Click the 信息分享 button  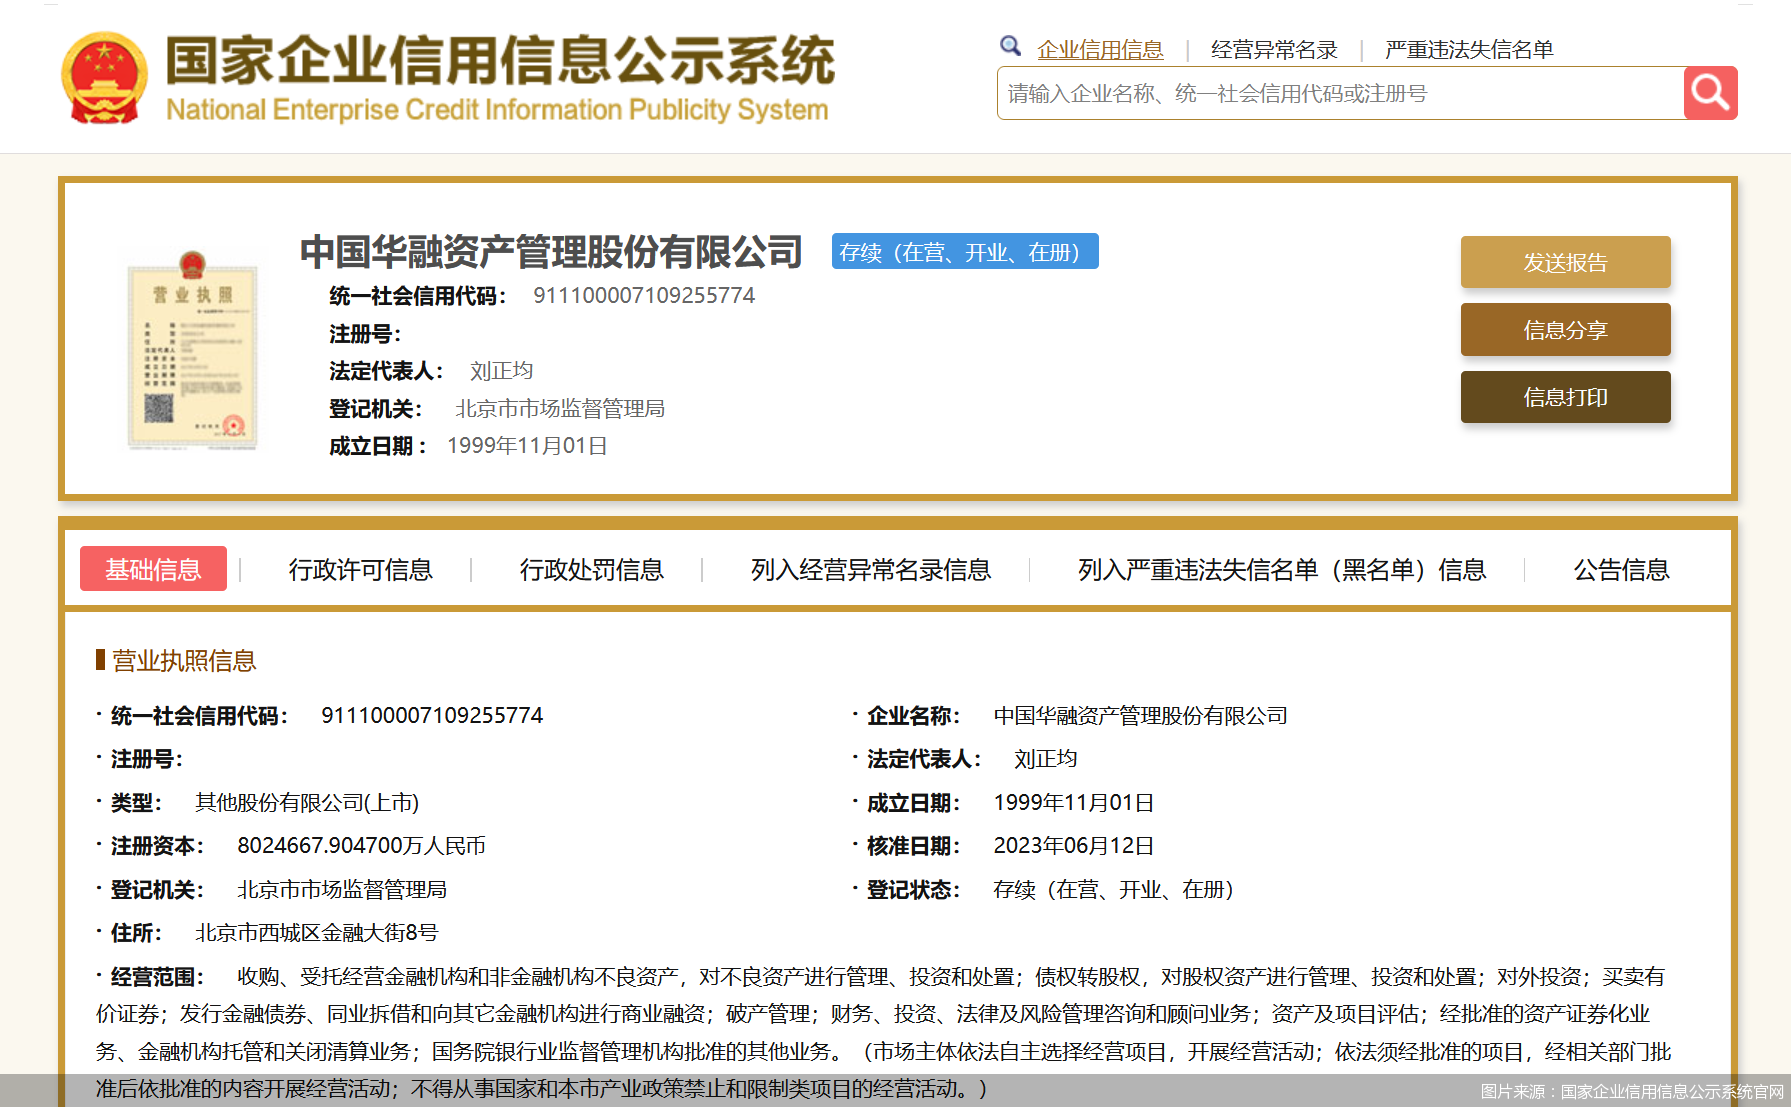pos(1565,330)
